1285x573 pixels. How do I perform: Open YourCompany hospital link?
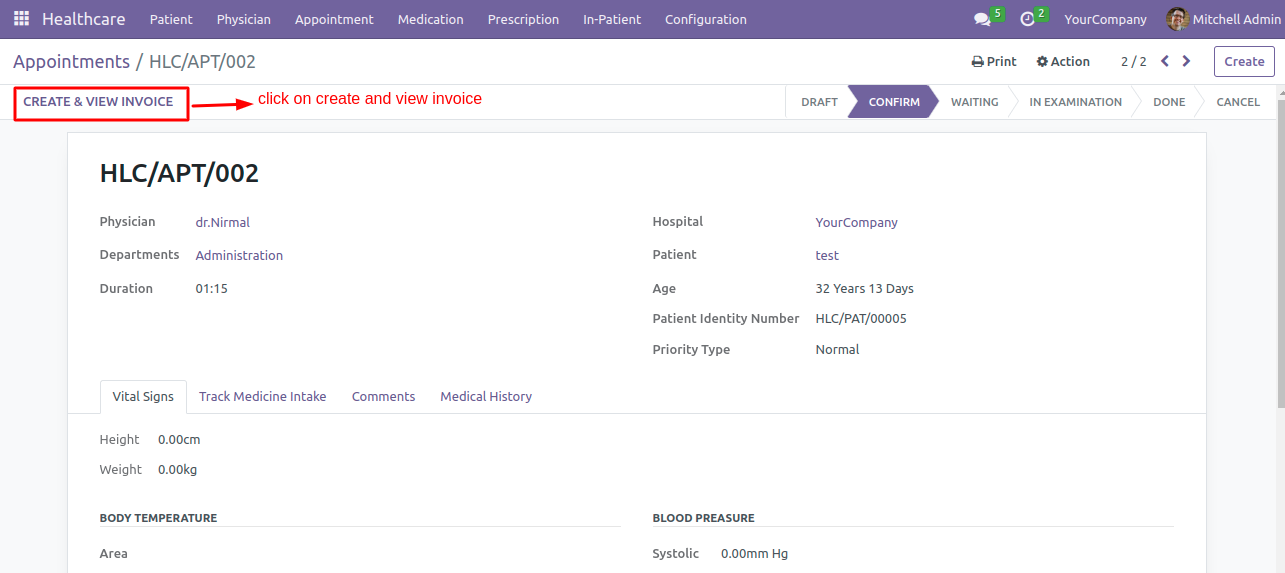point(856,222)
